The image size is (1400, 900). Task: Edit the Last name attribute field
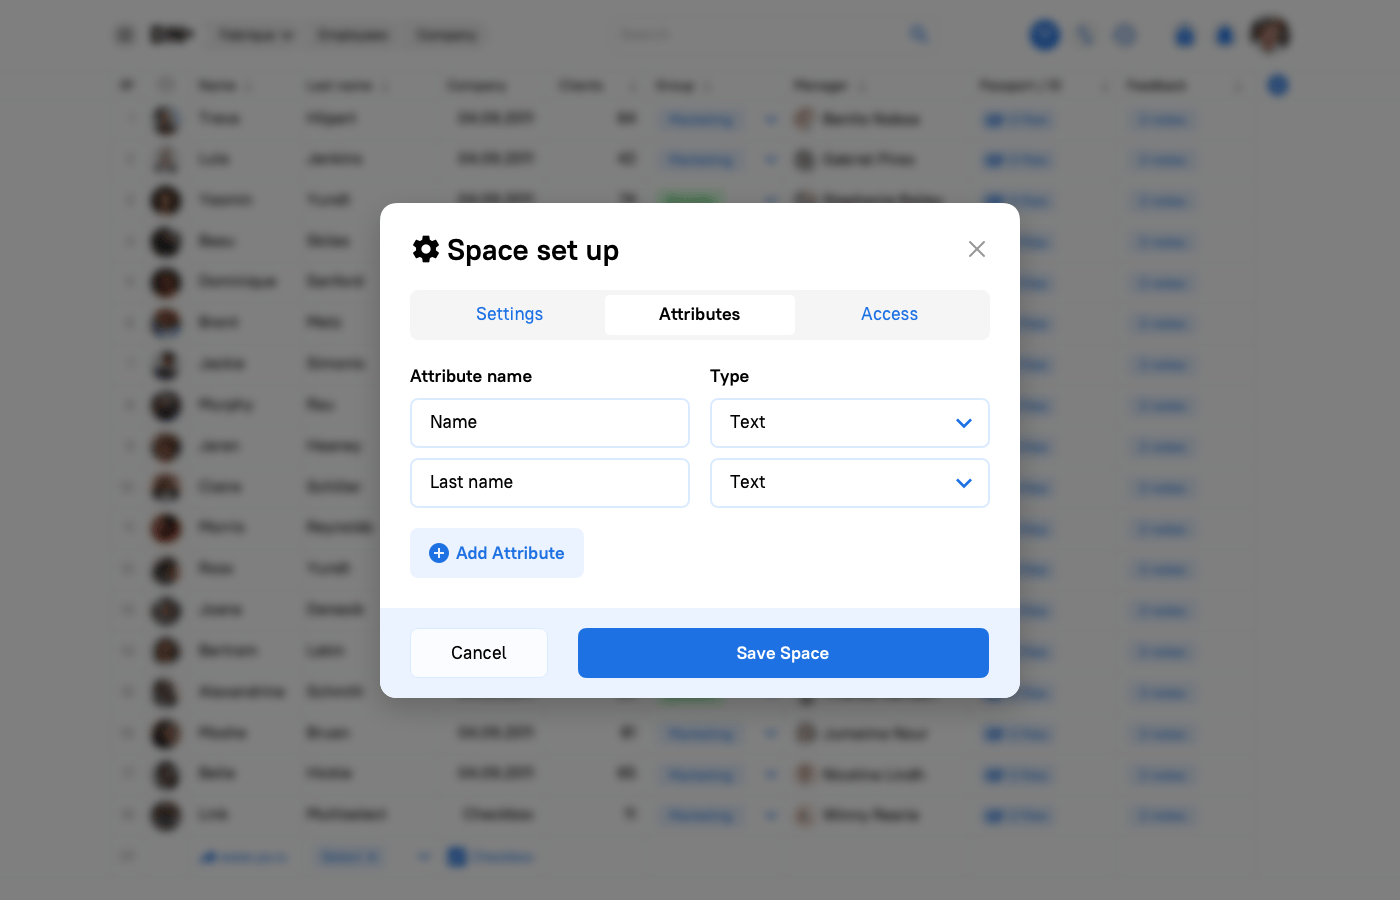click(x=550, y=483)
